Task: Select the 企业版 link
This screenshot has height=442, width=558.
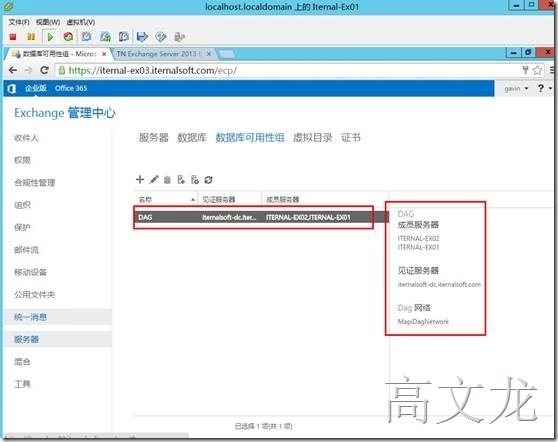Action: [x=36, y=88]
